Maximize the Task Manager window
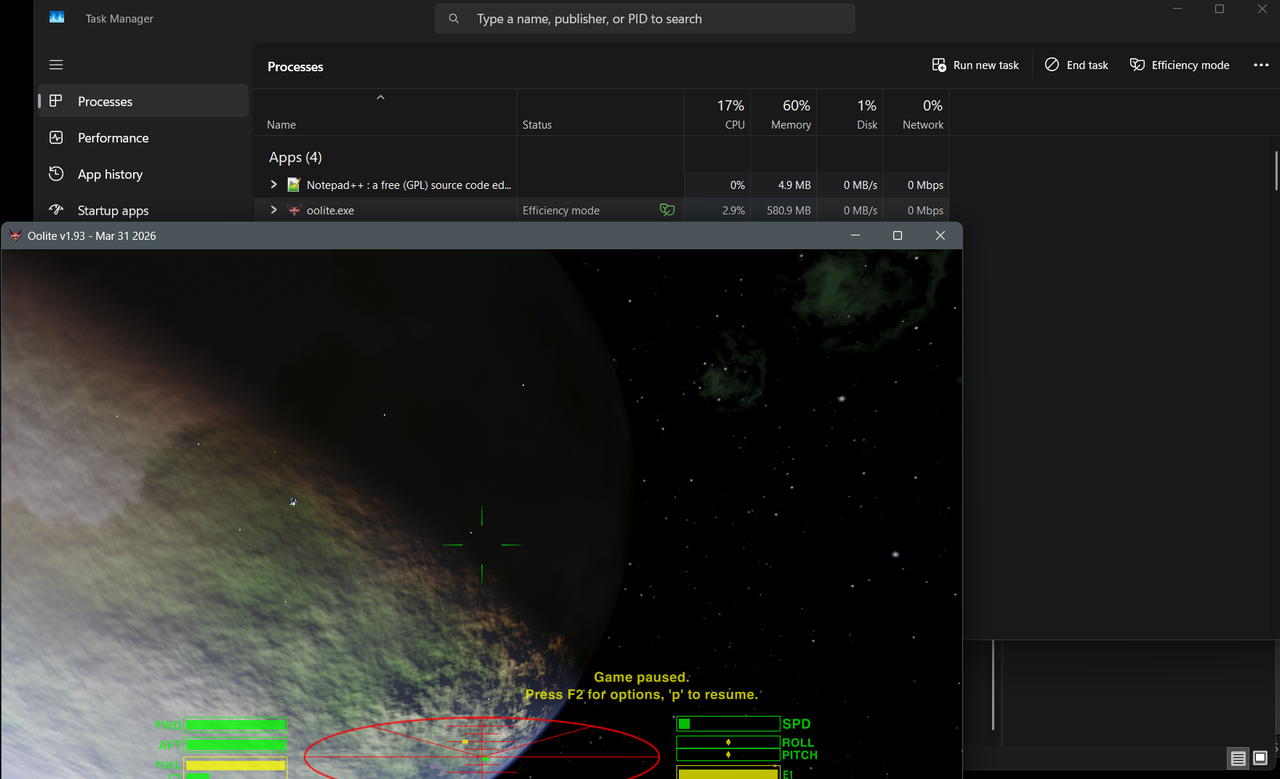 1219,9
